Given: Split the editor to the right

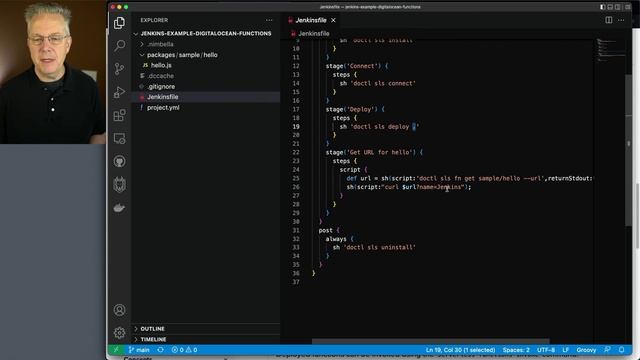Looking at the screenshot, I should pyautogui.click(x=609, y=20).
